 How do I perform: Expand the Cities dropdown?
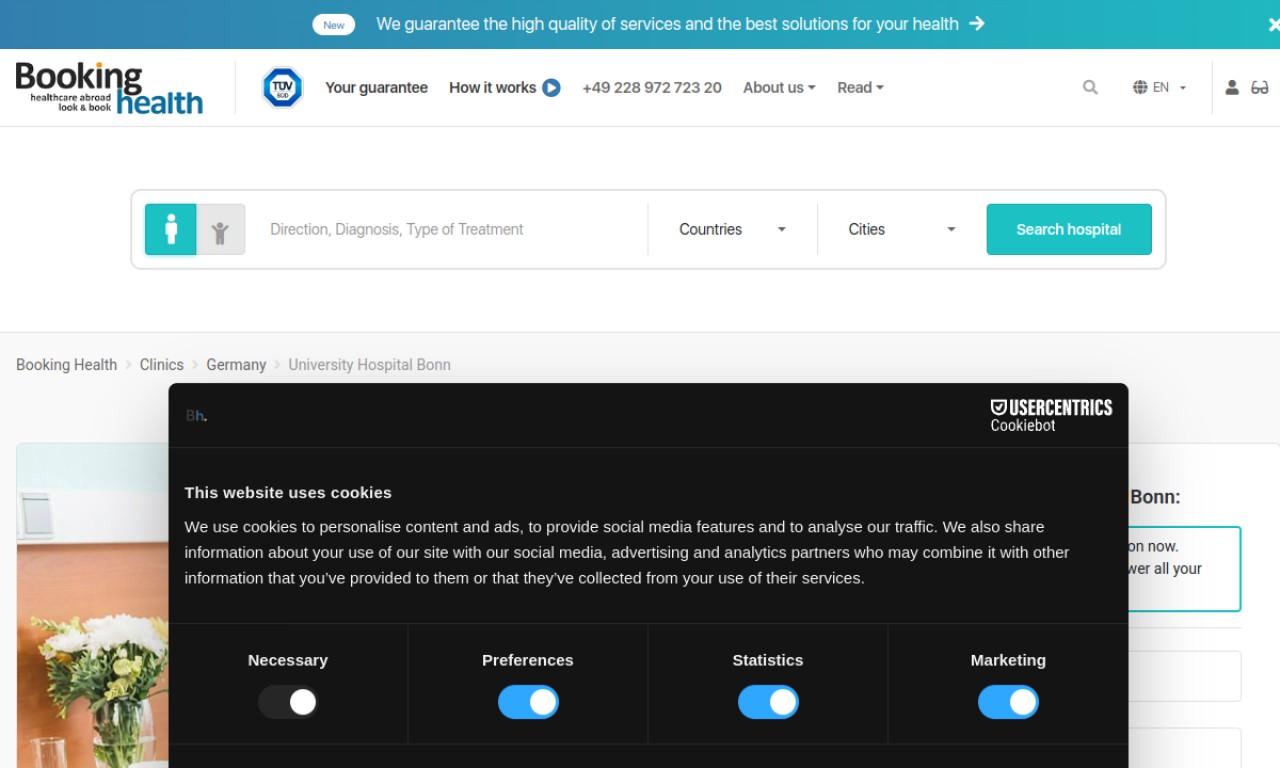(x=902, y=229)
